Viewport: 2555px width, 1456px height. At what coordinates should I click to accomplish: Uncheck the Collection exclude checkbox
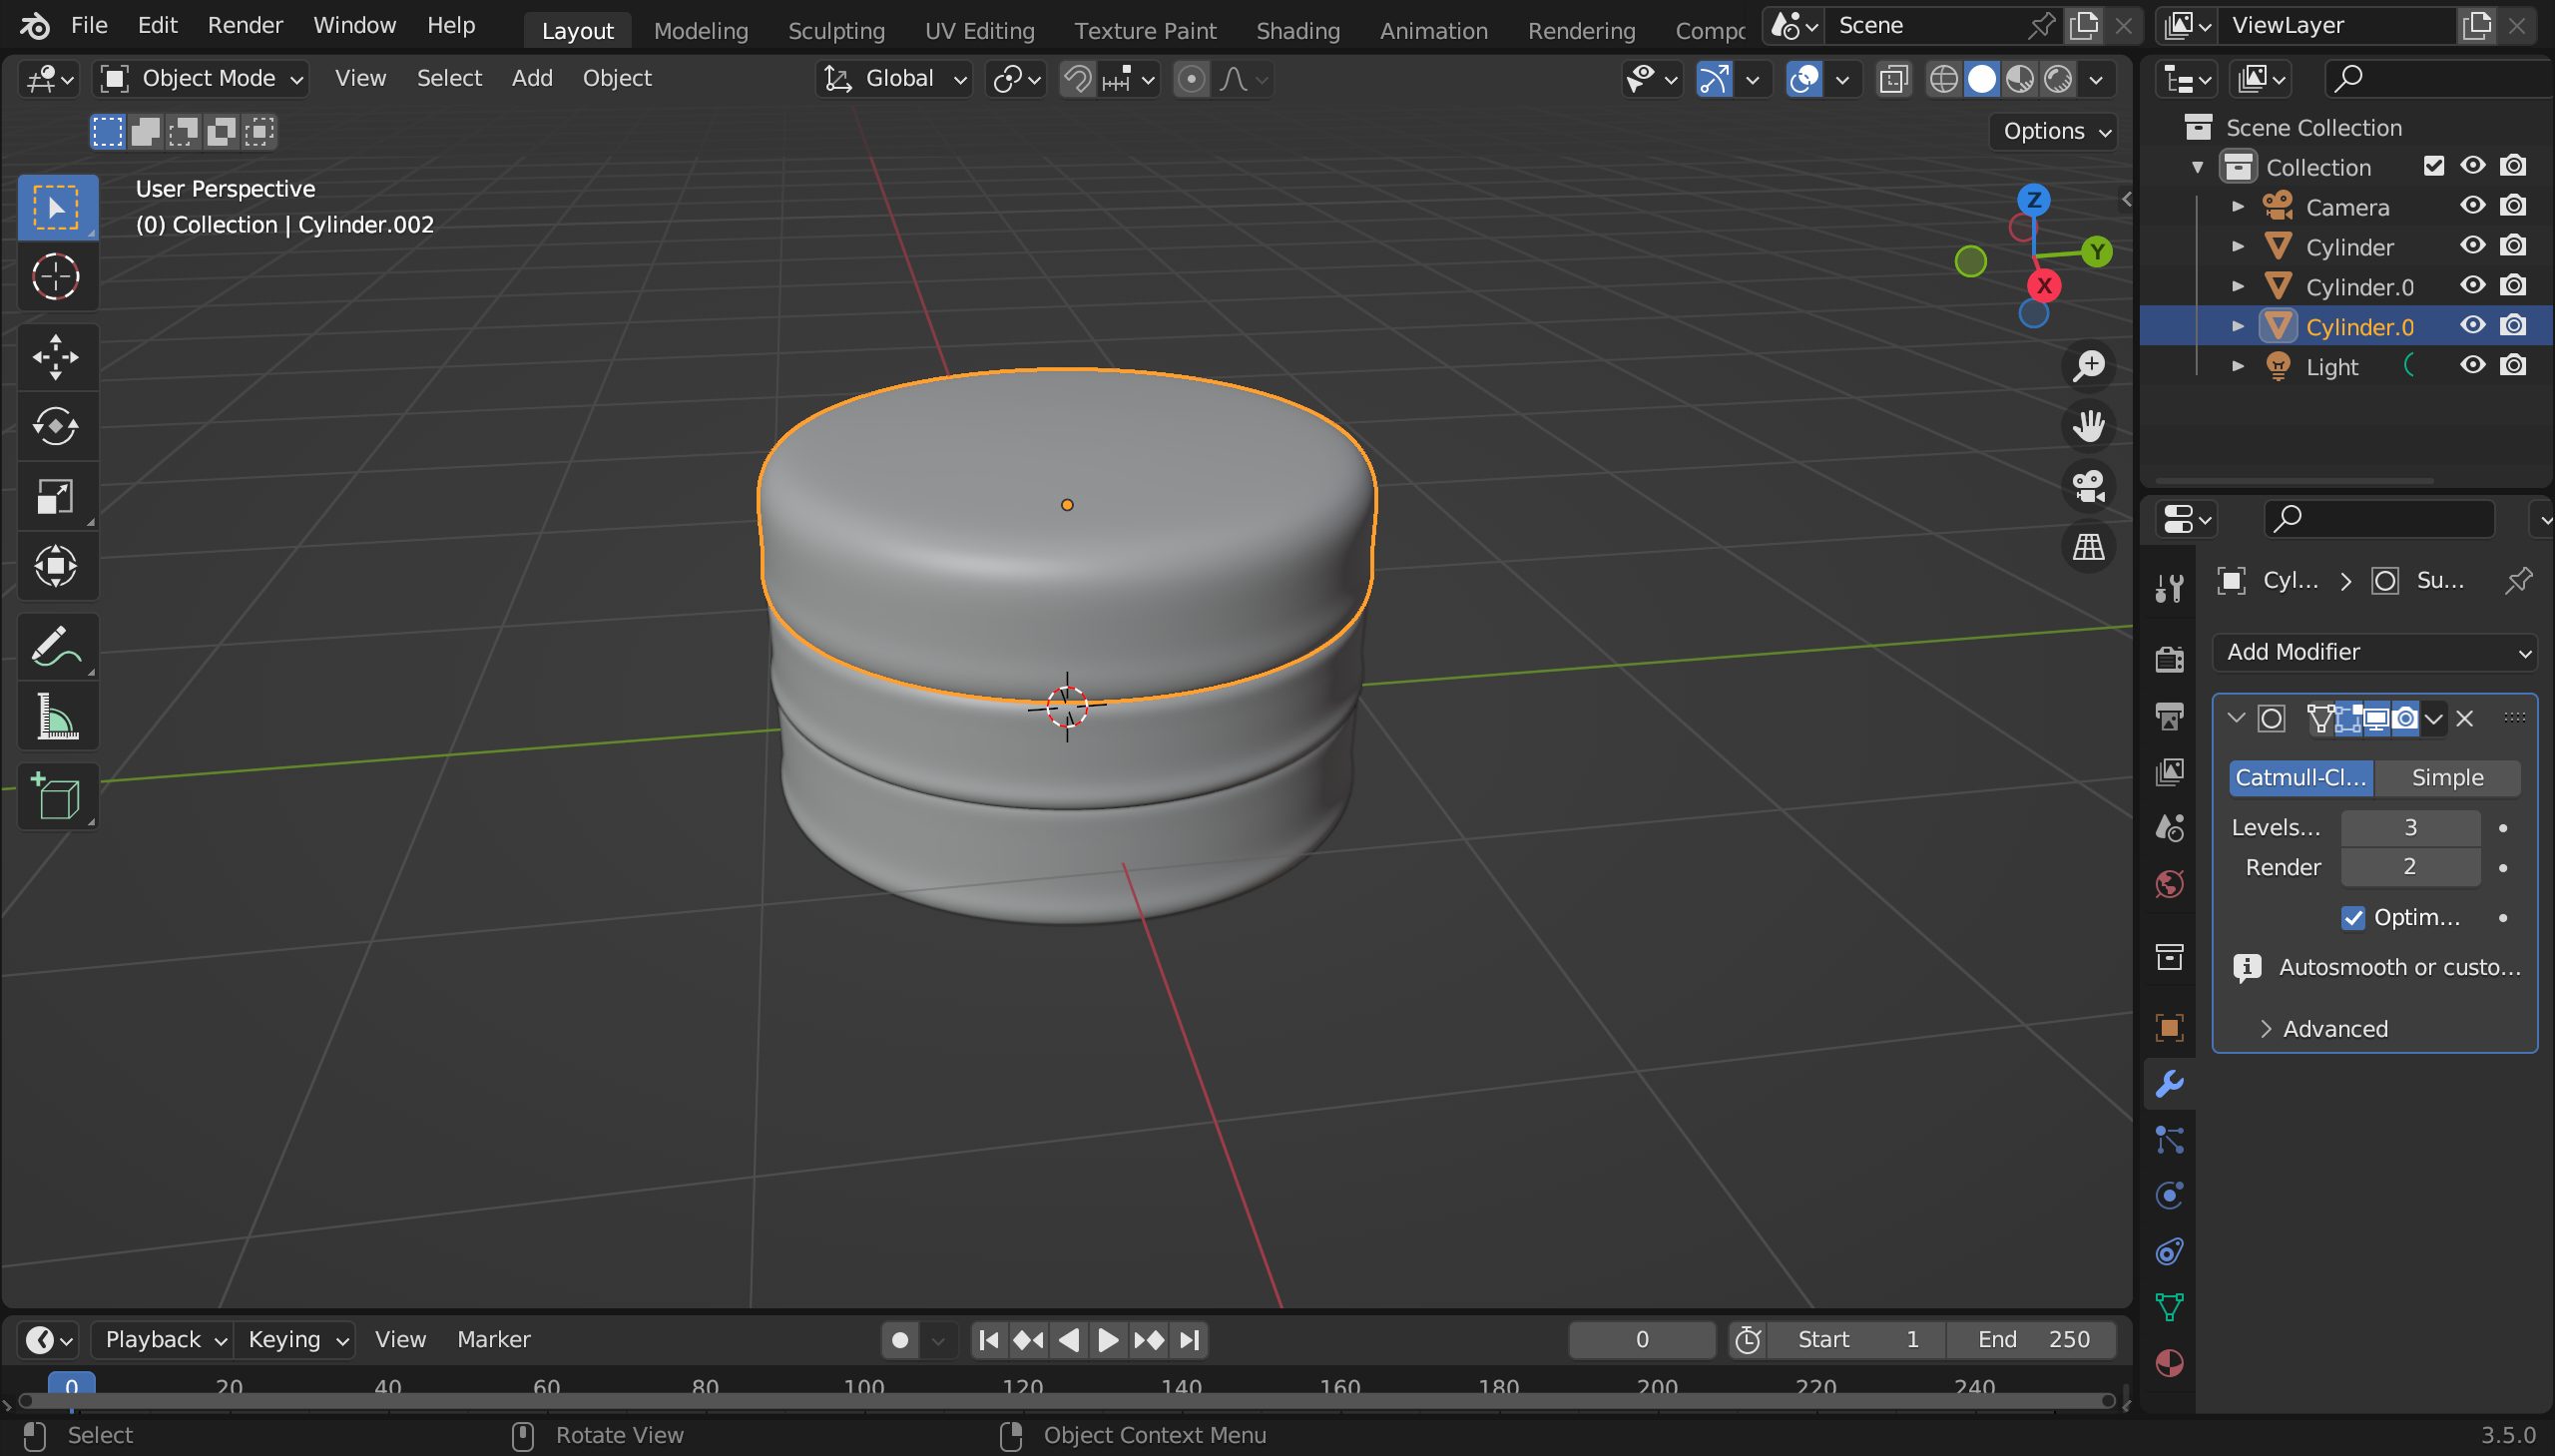pos(2434,166)
